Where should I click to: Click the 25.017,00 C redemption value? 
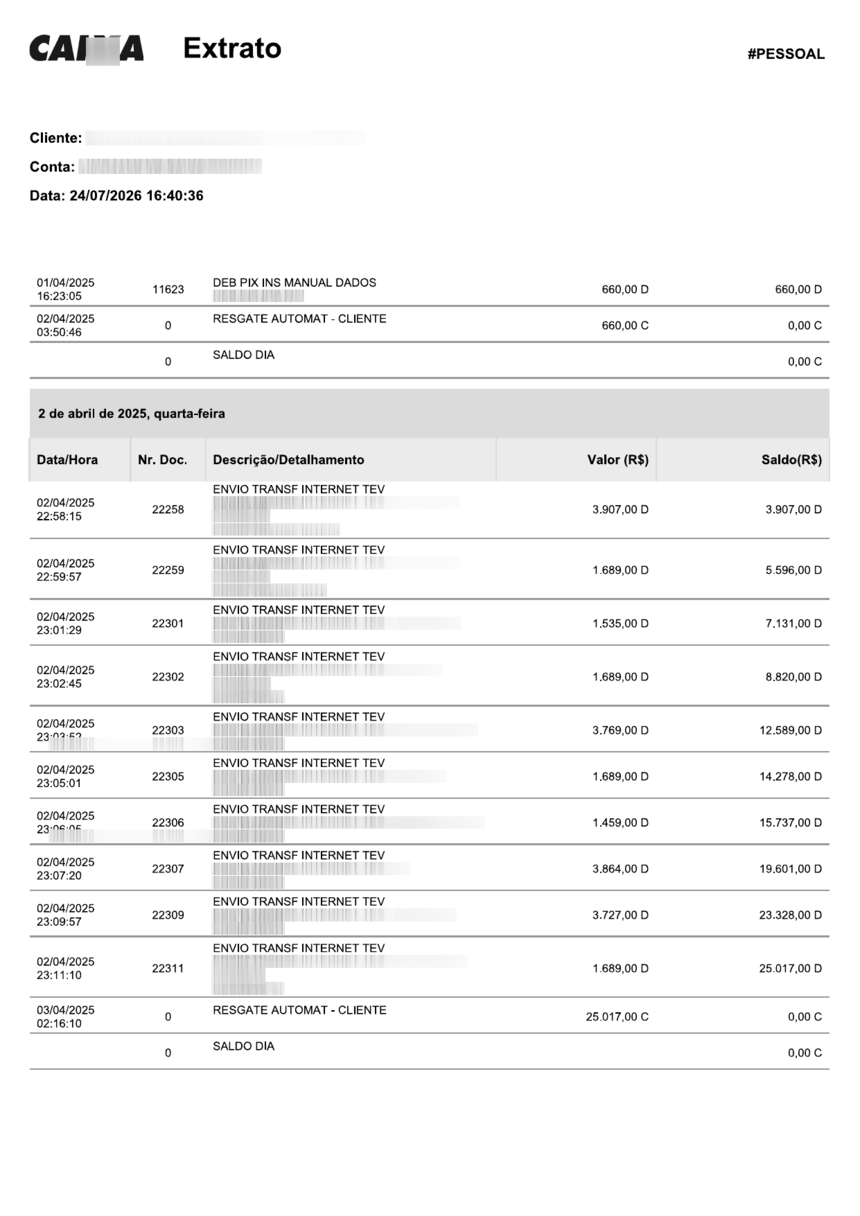tap(617, 1017)
